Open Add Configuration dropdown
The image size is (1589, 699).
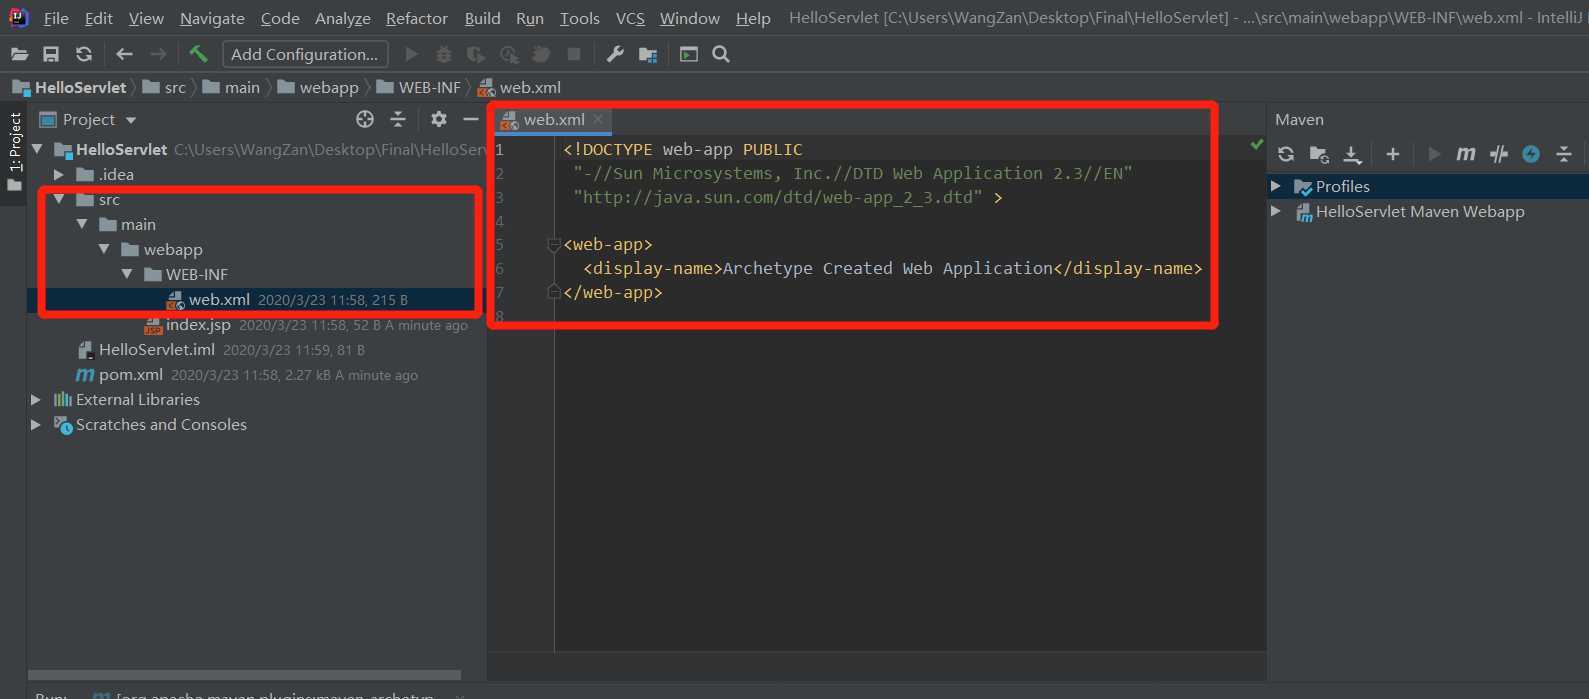click(305, 54)
